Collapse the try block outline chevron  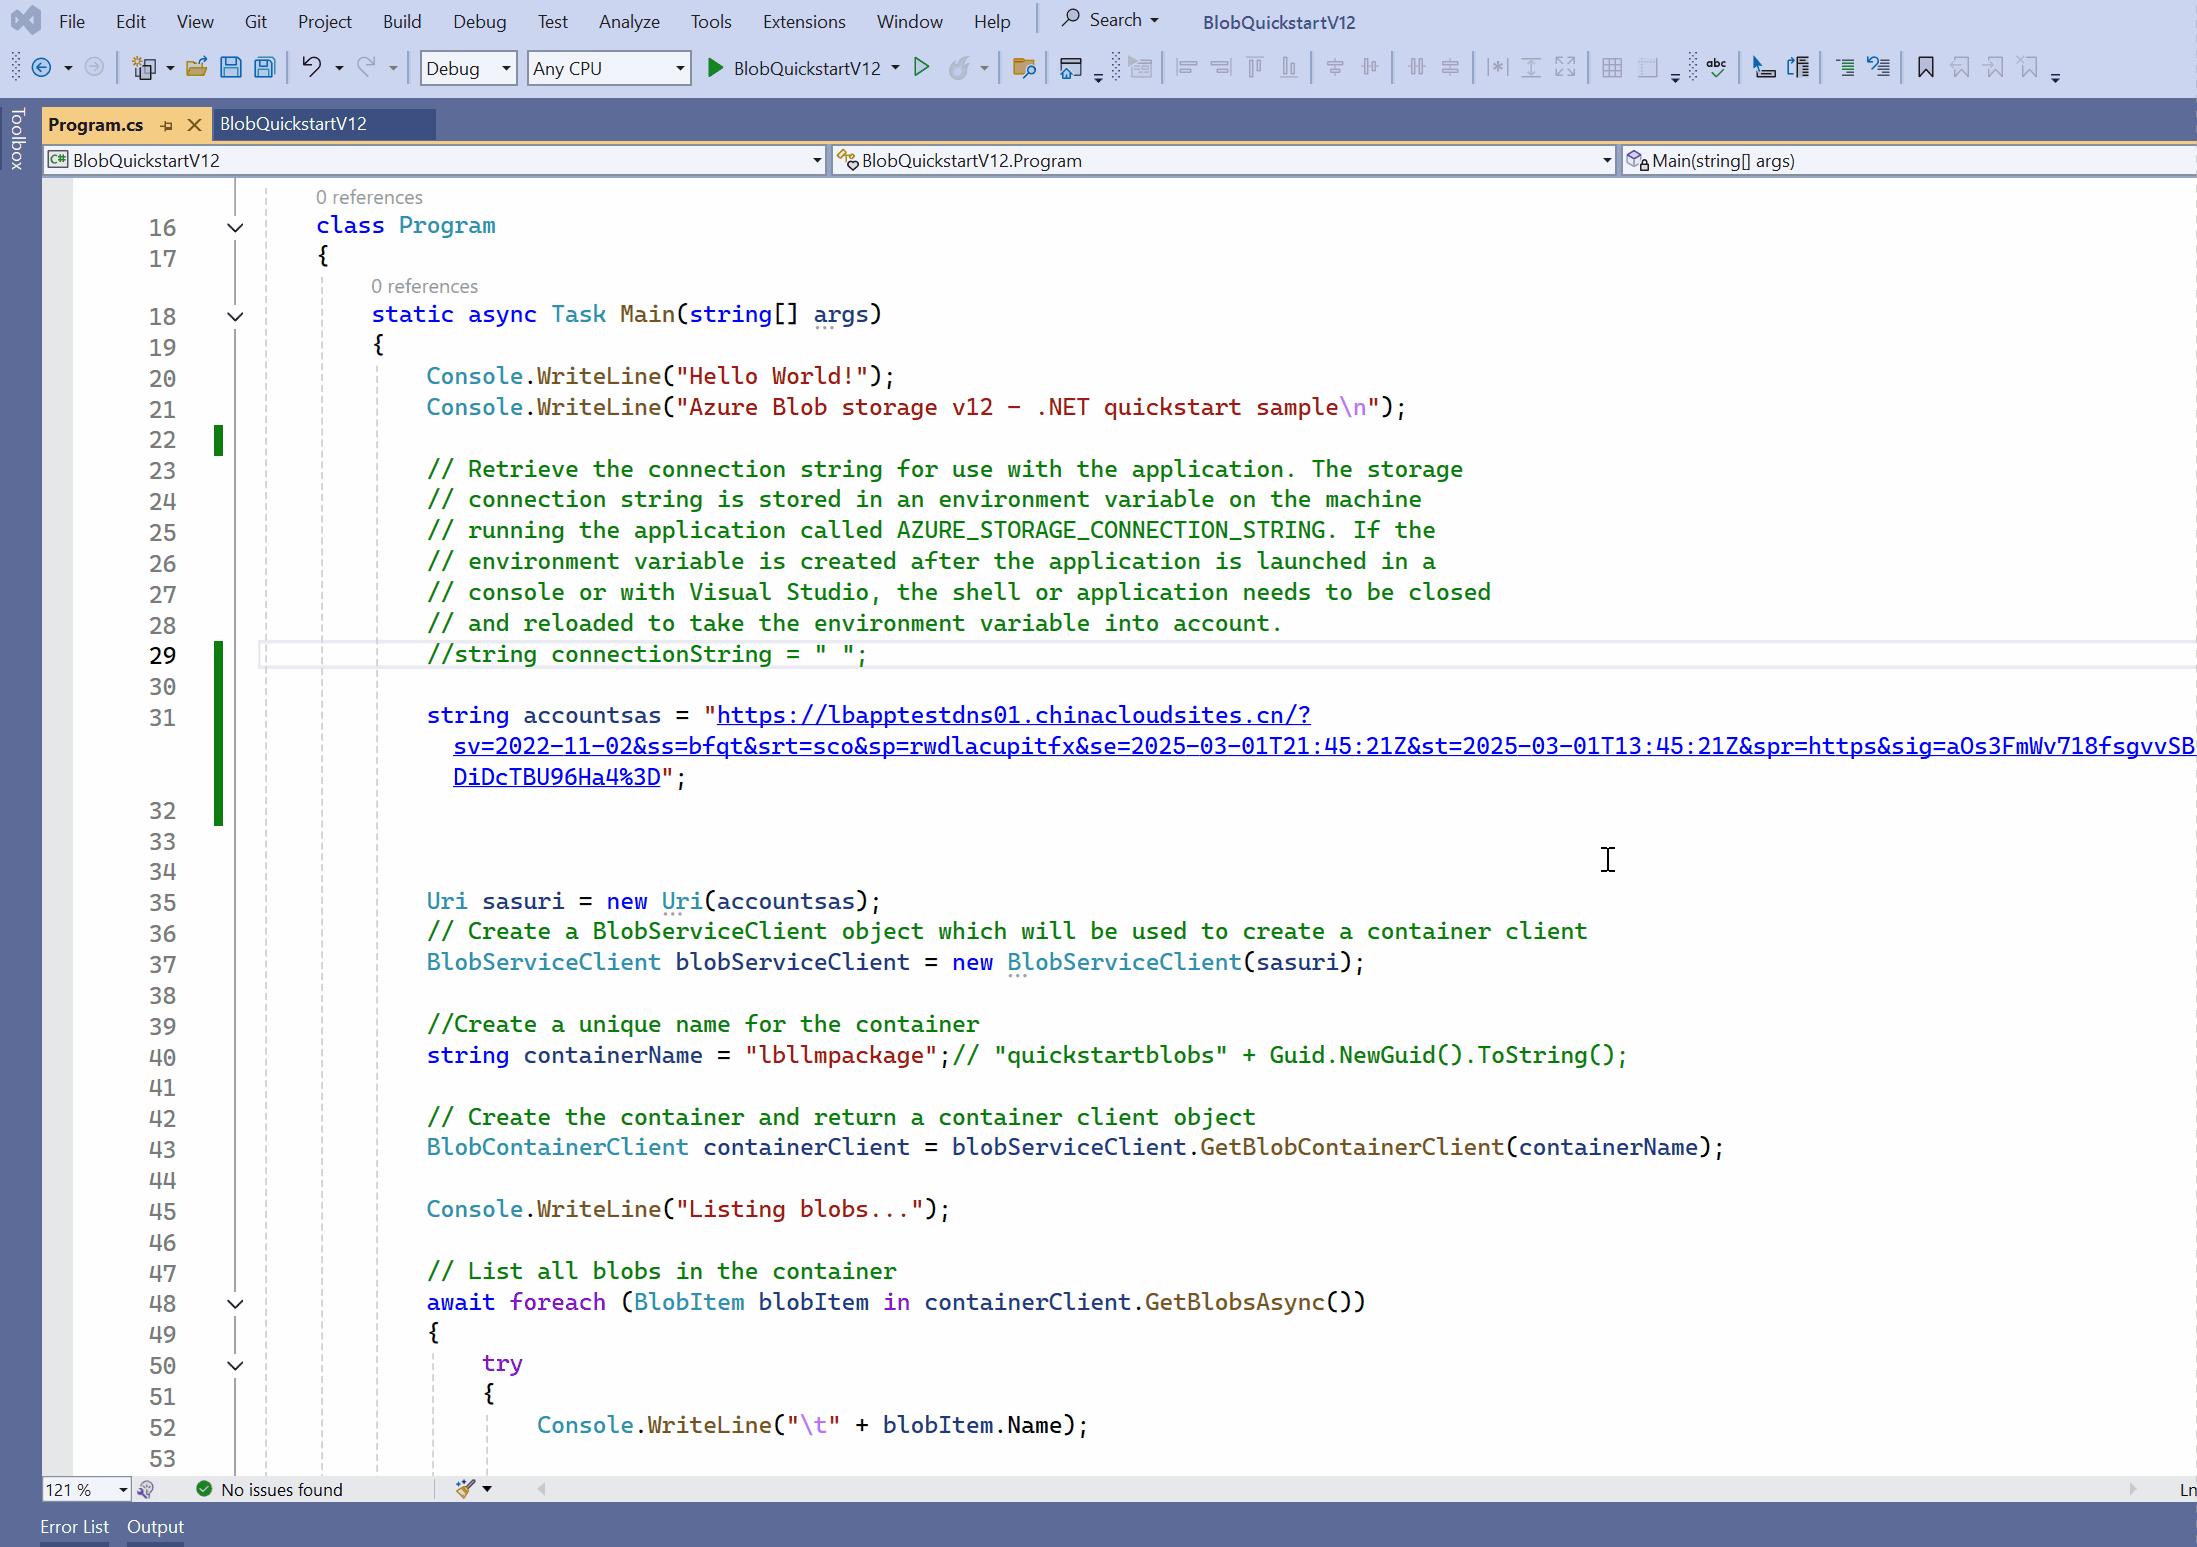tap(235, 1365)
